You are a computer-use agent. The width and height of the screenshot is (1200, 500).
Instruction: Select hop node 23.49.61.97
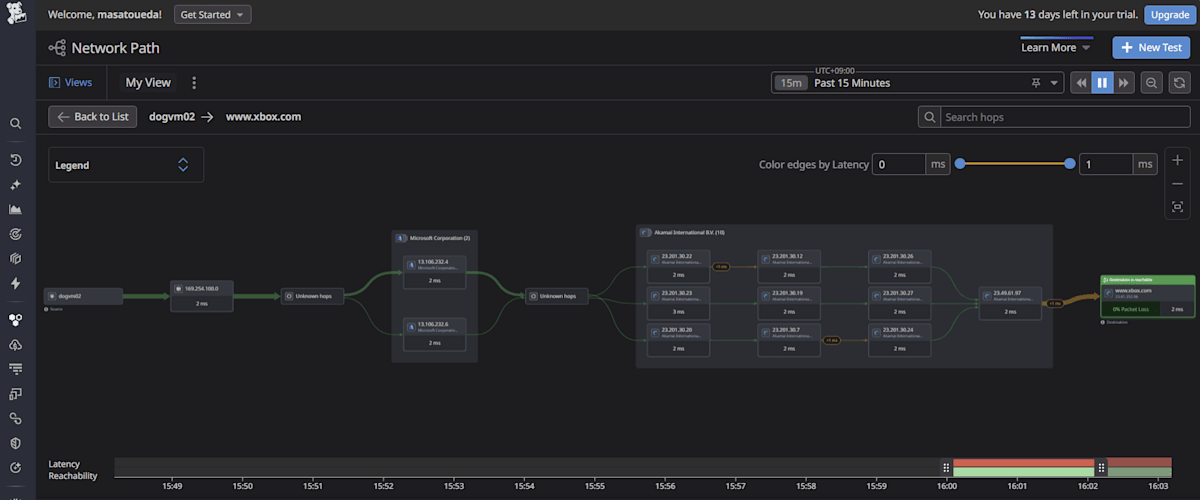coord(1010,302)
